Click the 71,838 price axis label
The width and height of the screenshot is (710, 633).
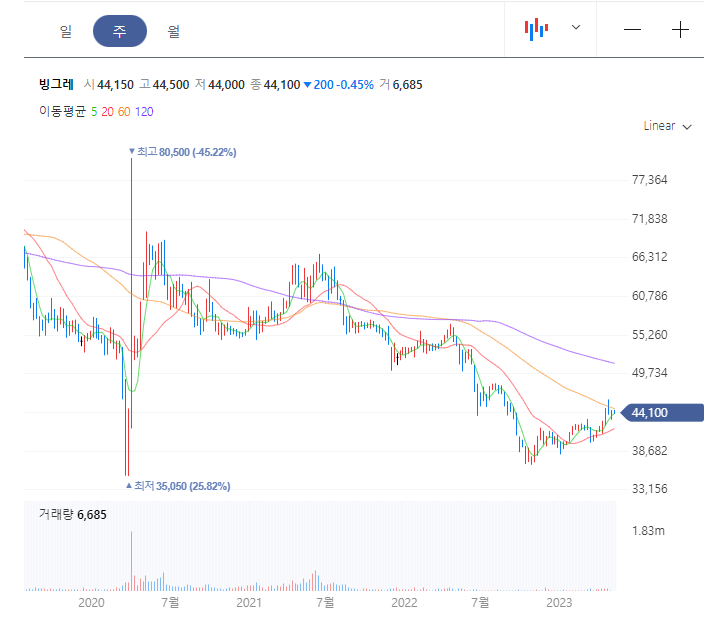click(x=649, y=219)
